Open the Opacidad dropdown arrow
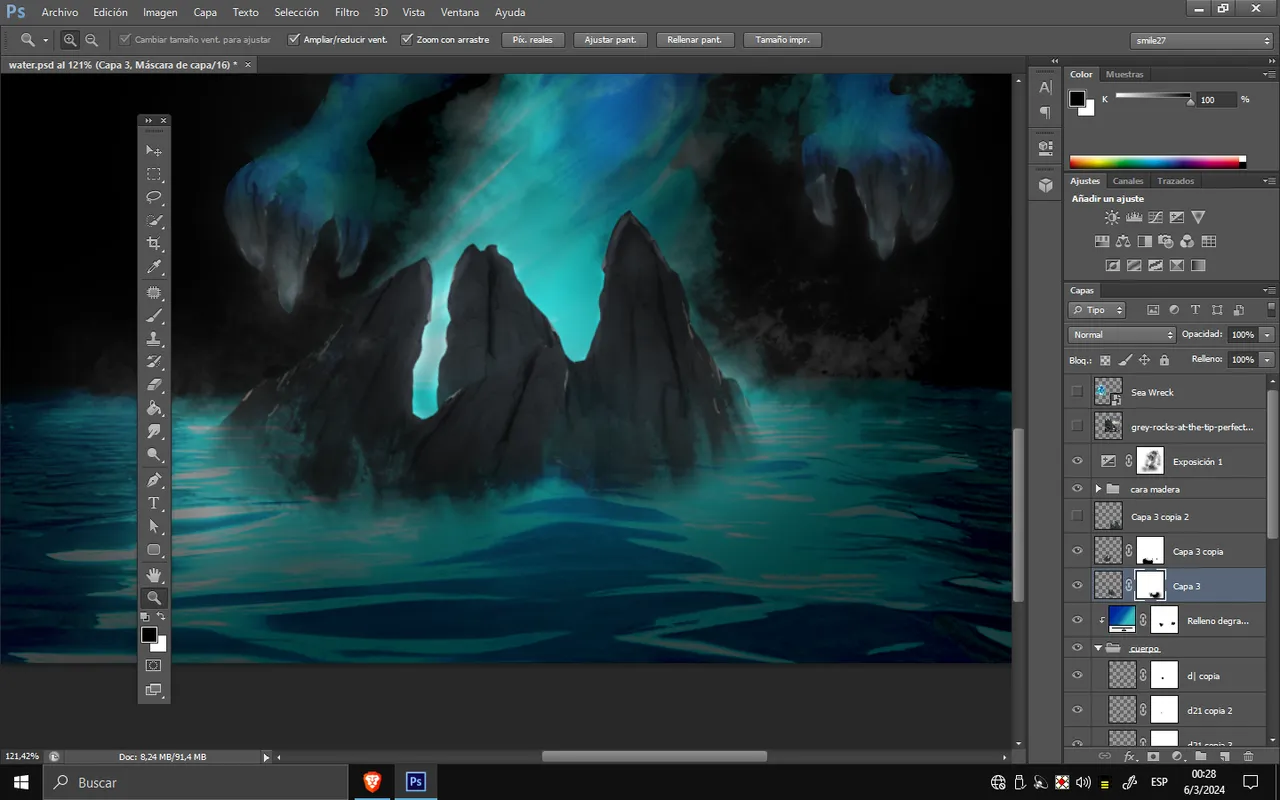Viewport: 1280px width, 800px height. [1268, 334]
